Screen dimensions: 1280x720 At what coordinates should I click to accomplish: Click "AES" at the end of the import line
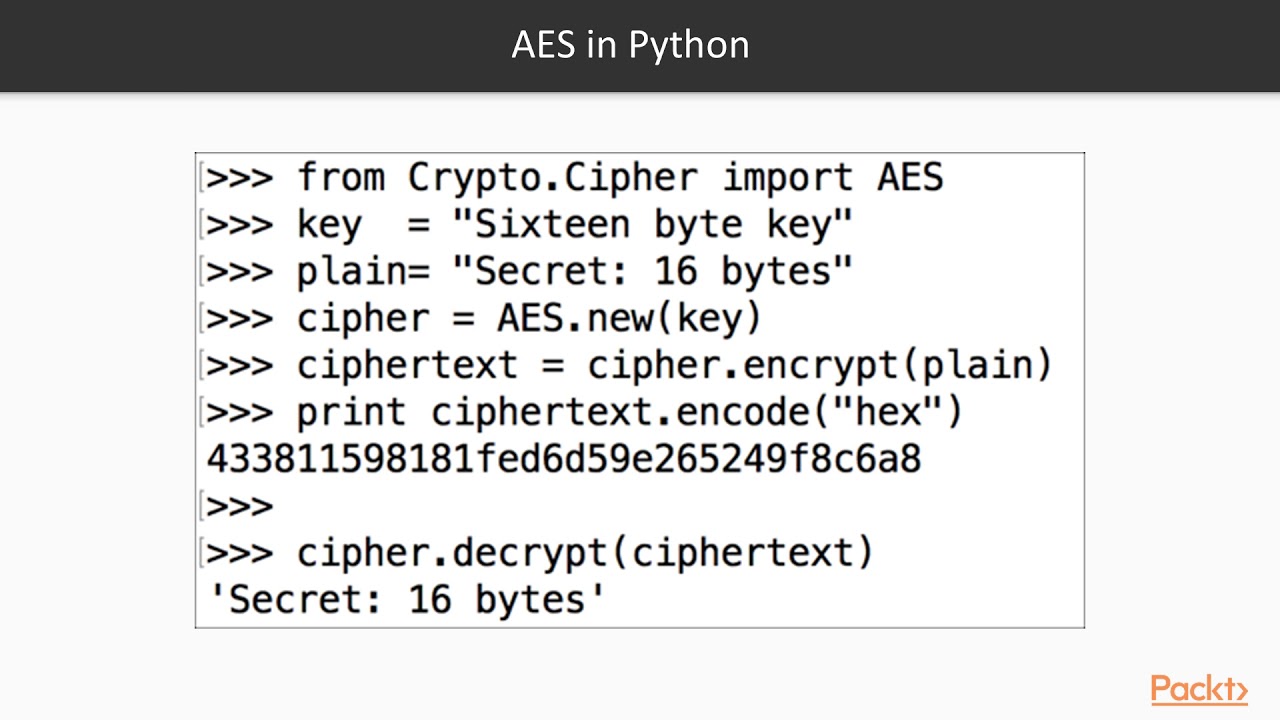(910, 178)
